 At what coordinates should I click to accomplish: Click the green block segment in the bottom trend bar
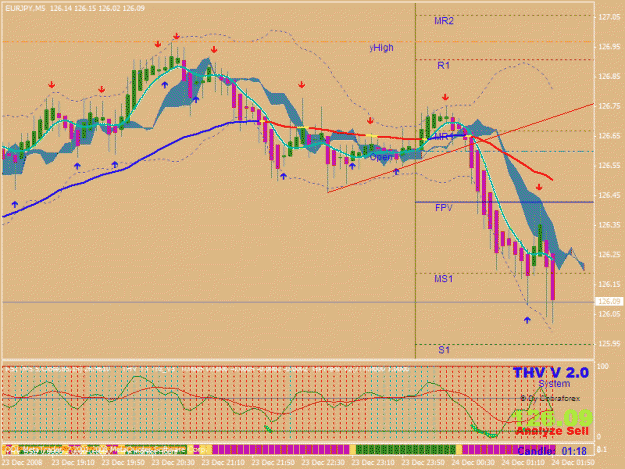[x=405, y=450]
